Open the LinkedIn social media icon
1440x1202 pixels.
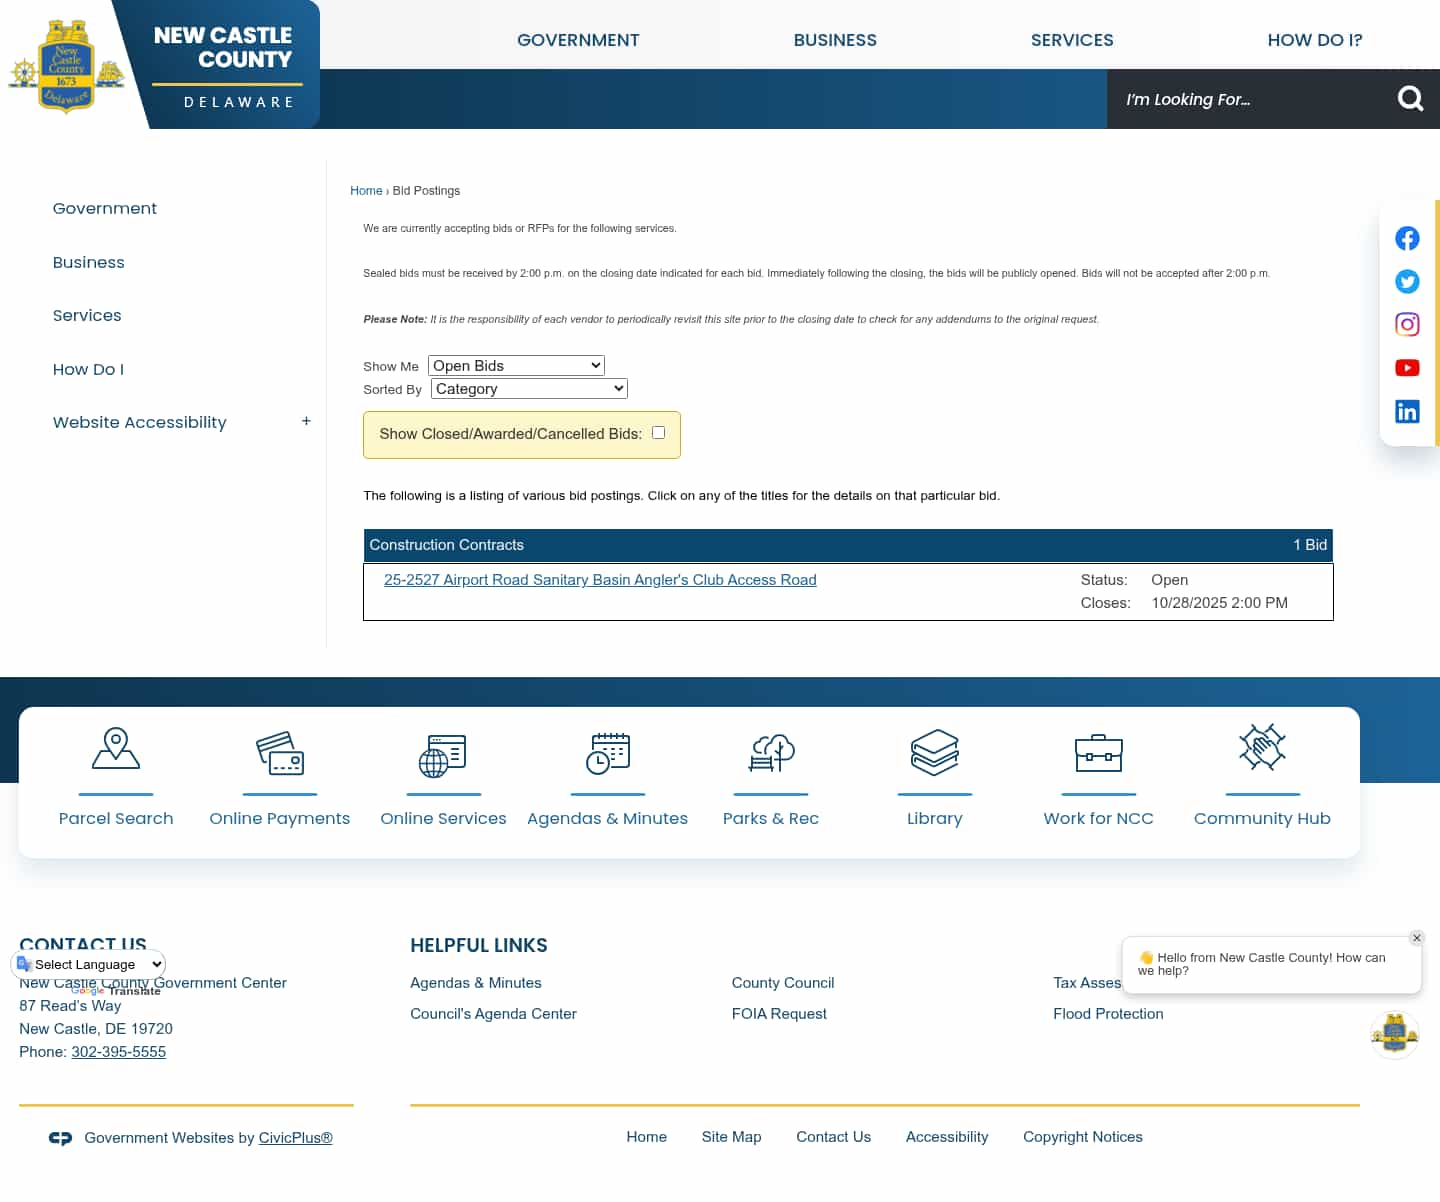point(1407,411)
